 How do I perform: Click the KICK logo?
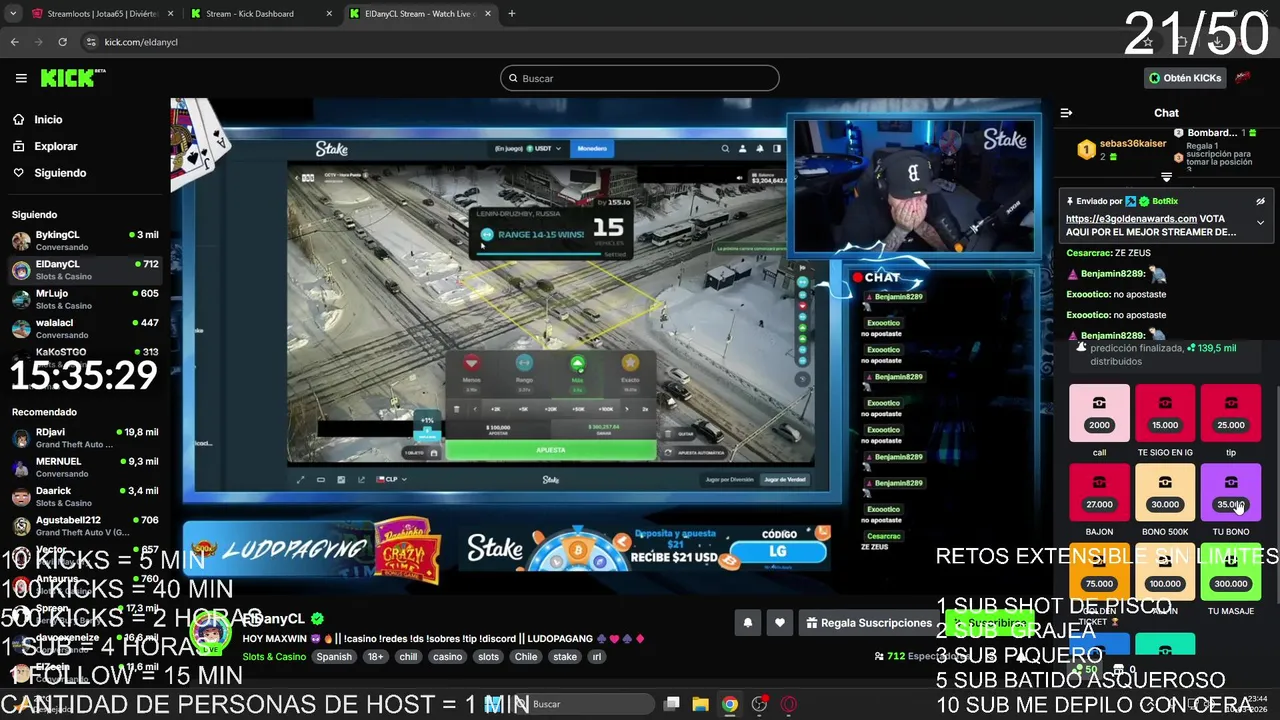72,78
